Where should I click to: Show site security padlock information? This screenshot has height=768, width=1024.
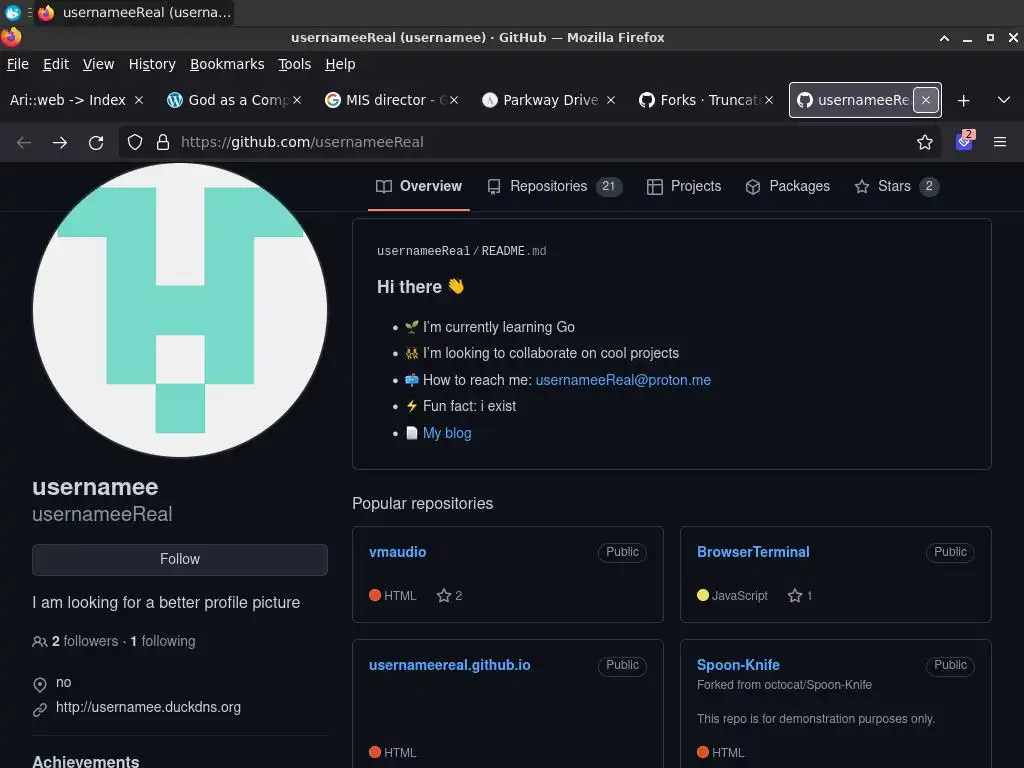pos(163,142)
